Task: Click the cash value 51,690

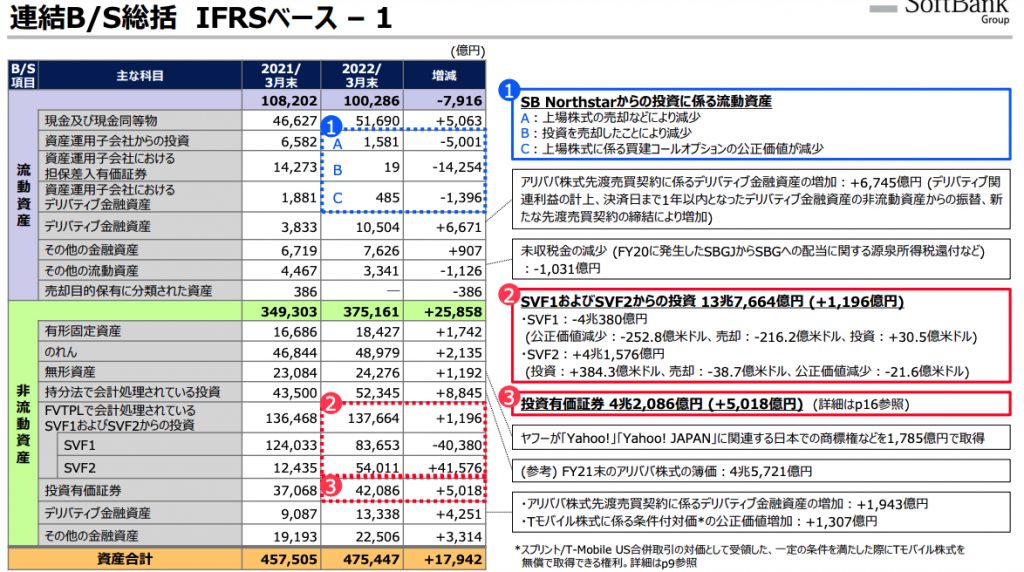Action: pyautogui.click(x=377, y=121)
